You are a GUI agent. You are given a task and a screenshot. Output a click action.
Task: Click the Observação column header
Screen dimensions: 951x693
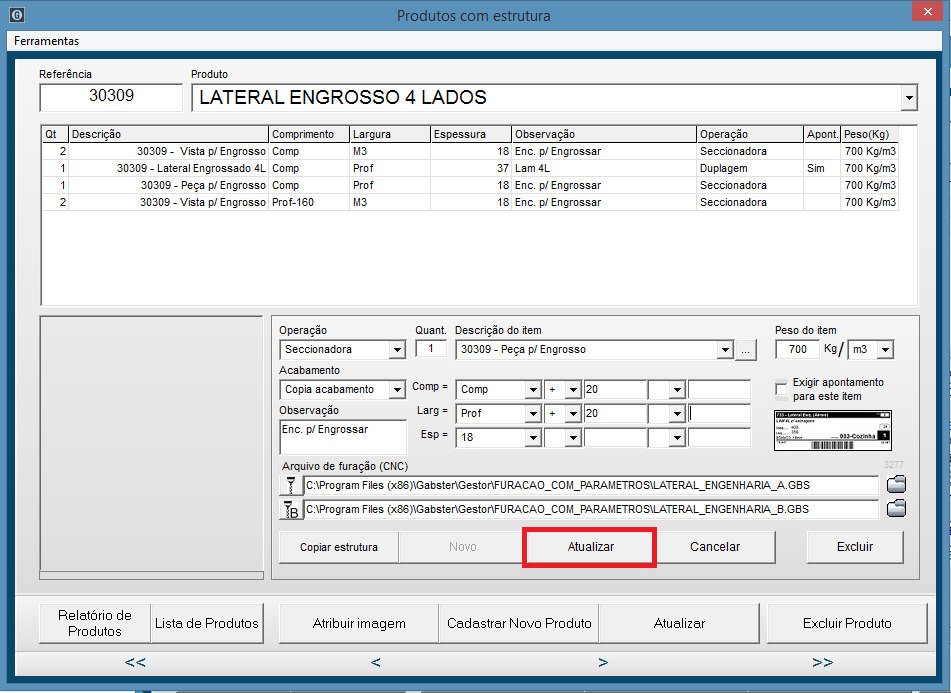pos(604,134)
